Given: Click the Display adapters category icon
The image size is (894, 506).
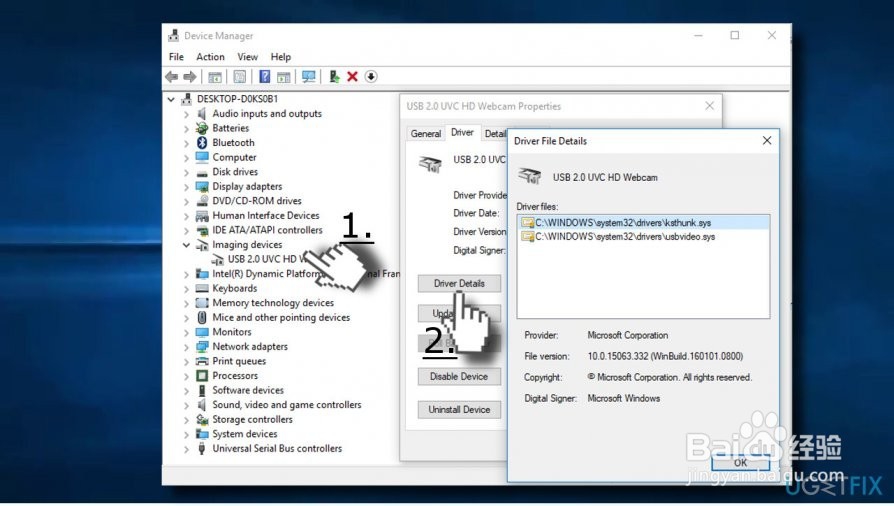Looking at the screenshot, I should click(202, 187).
